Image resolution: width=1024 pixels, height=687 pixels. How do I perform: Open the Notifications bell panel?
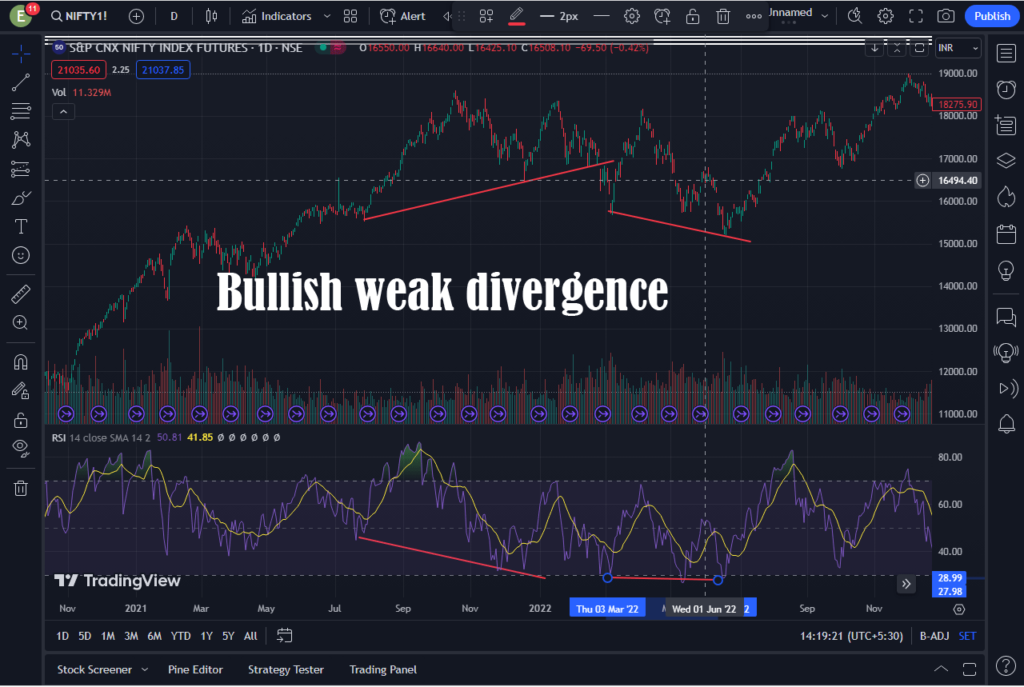tap(1006, 424)
